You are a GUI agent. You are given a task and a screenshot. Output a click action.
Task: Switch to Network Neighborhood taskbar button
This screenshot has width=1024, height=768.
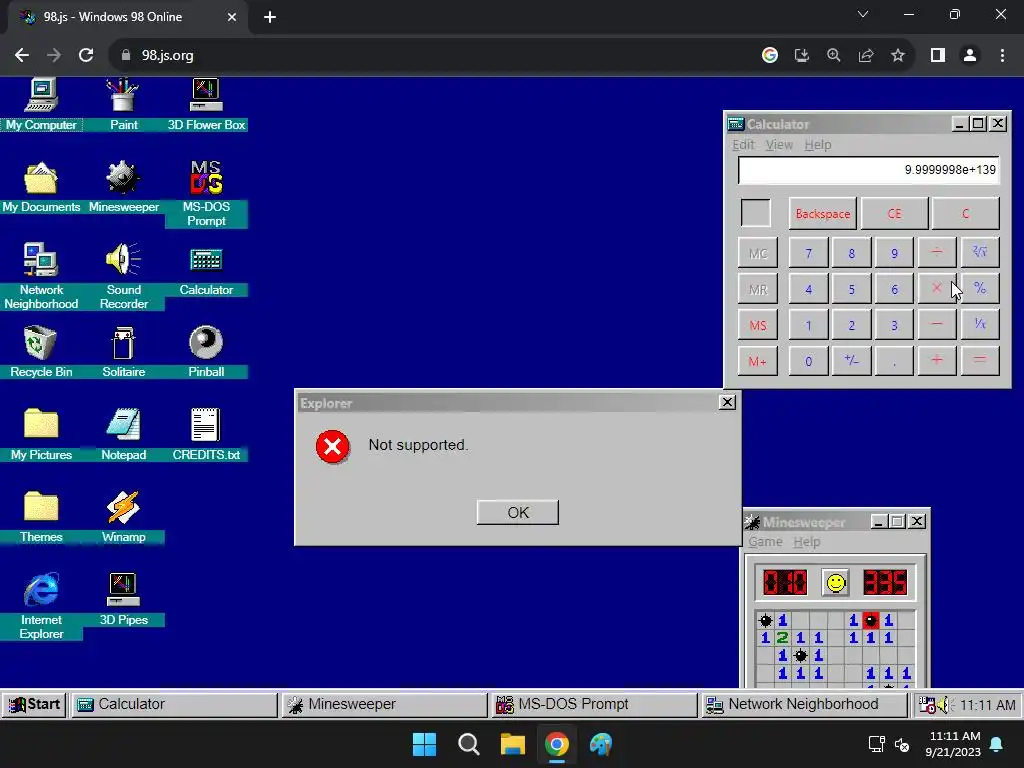pyautogui.click(x=805, y=705)
